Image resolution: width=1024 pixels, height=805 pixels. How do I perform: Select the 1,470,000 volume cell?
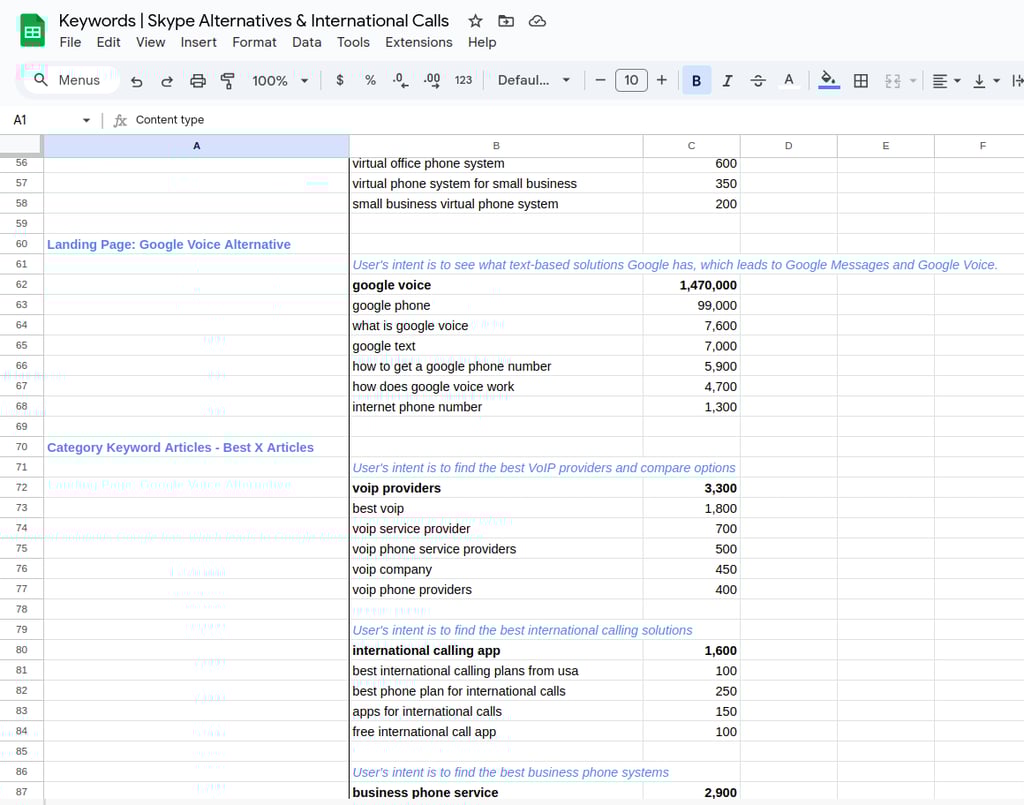coord(692,285)
